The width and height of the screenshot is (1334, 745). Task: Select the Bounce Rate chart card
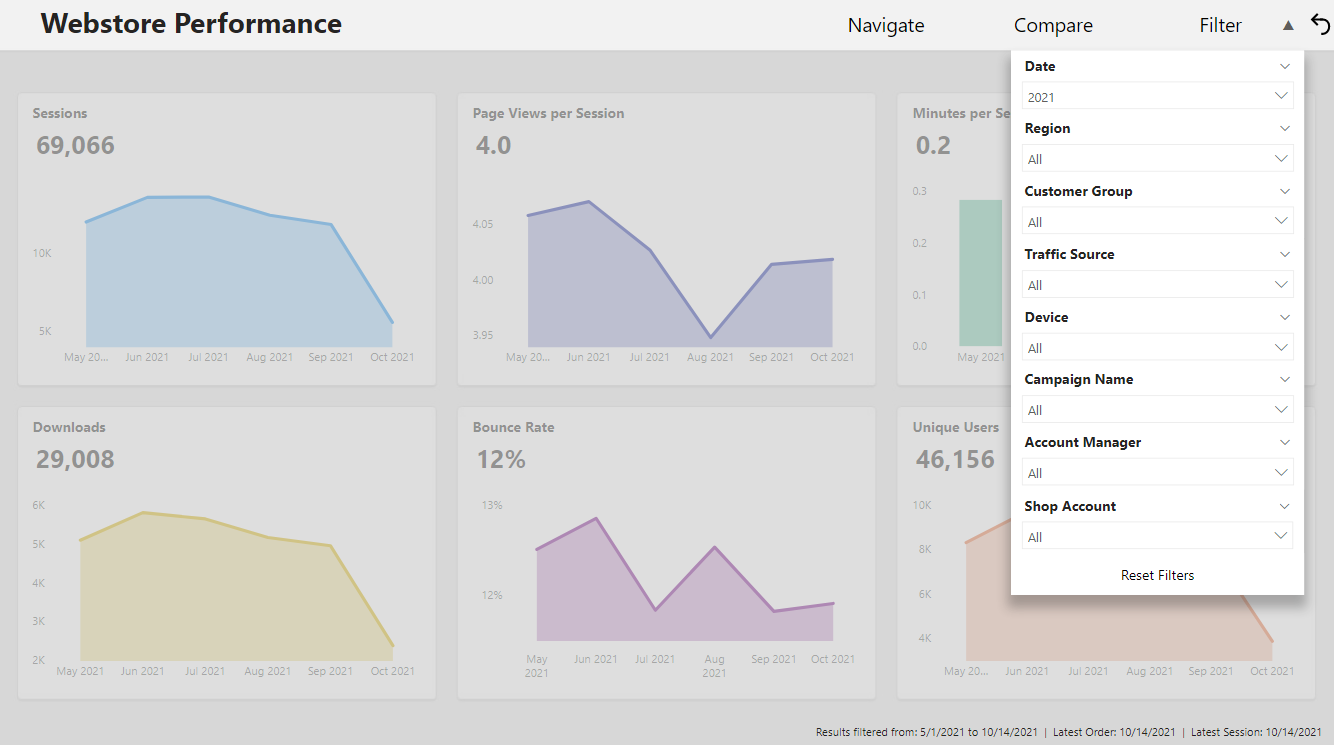coord(666,553)
